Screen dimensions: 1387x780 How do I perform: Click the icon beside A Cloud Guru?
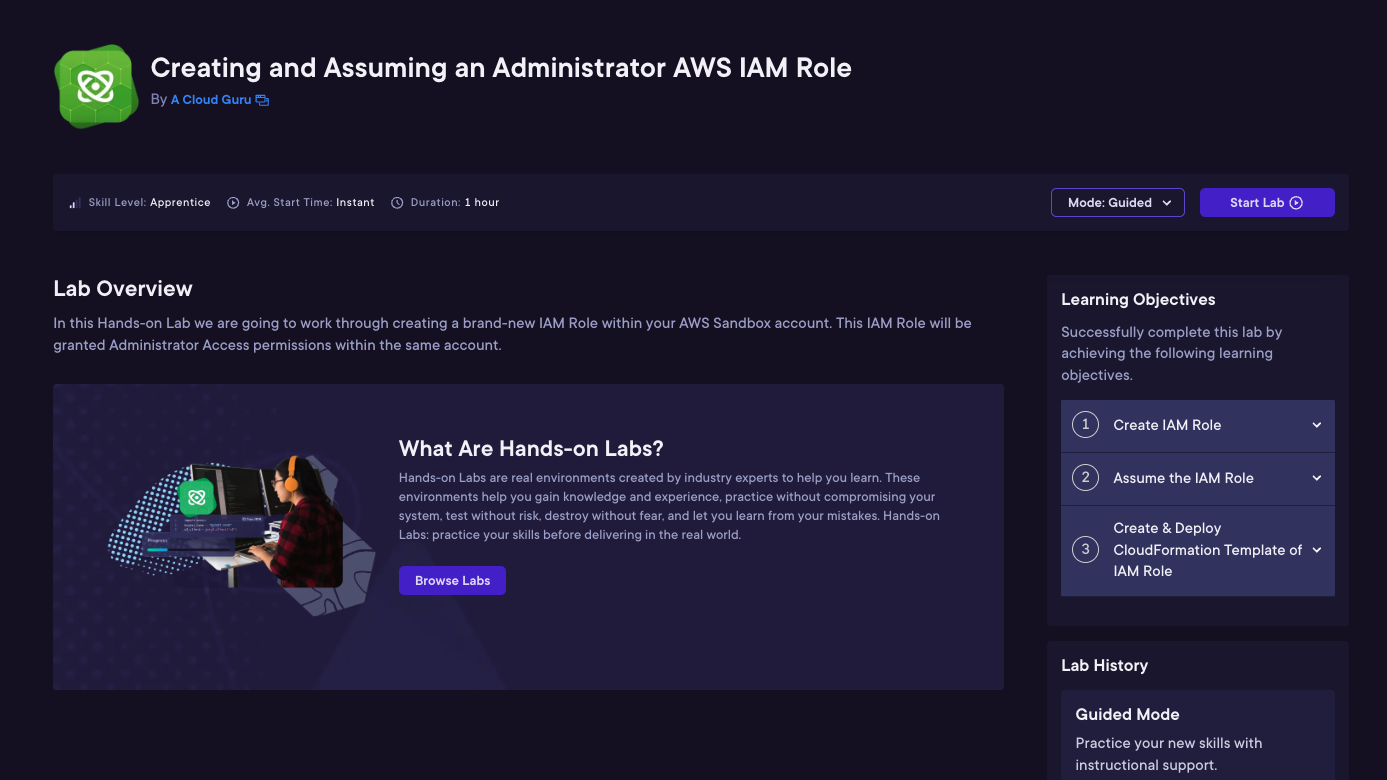click(262, 100)
